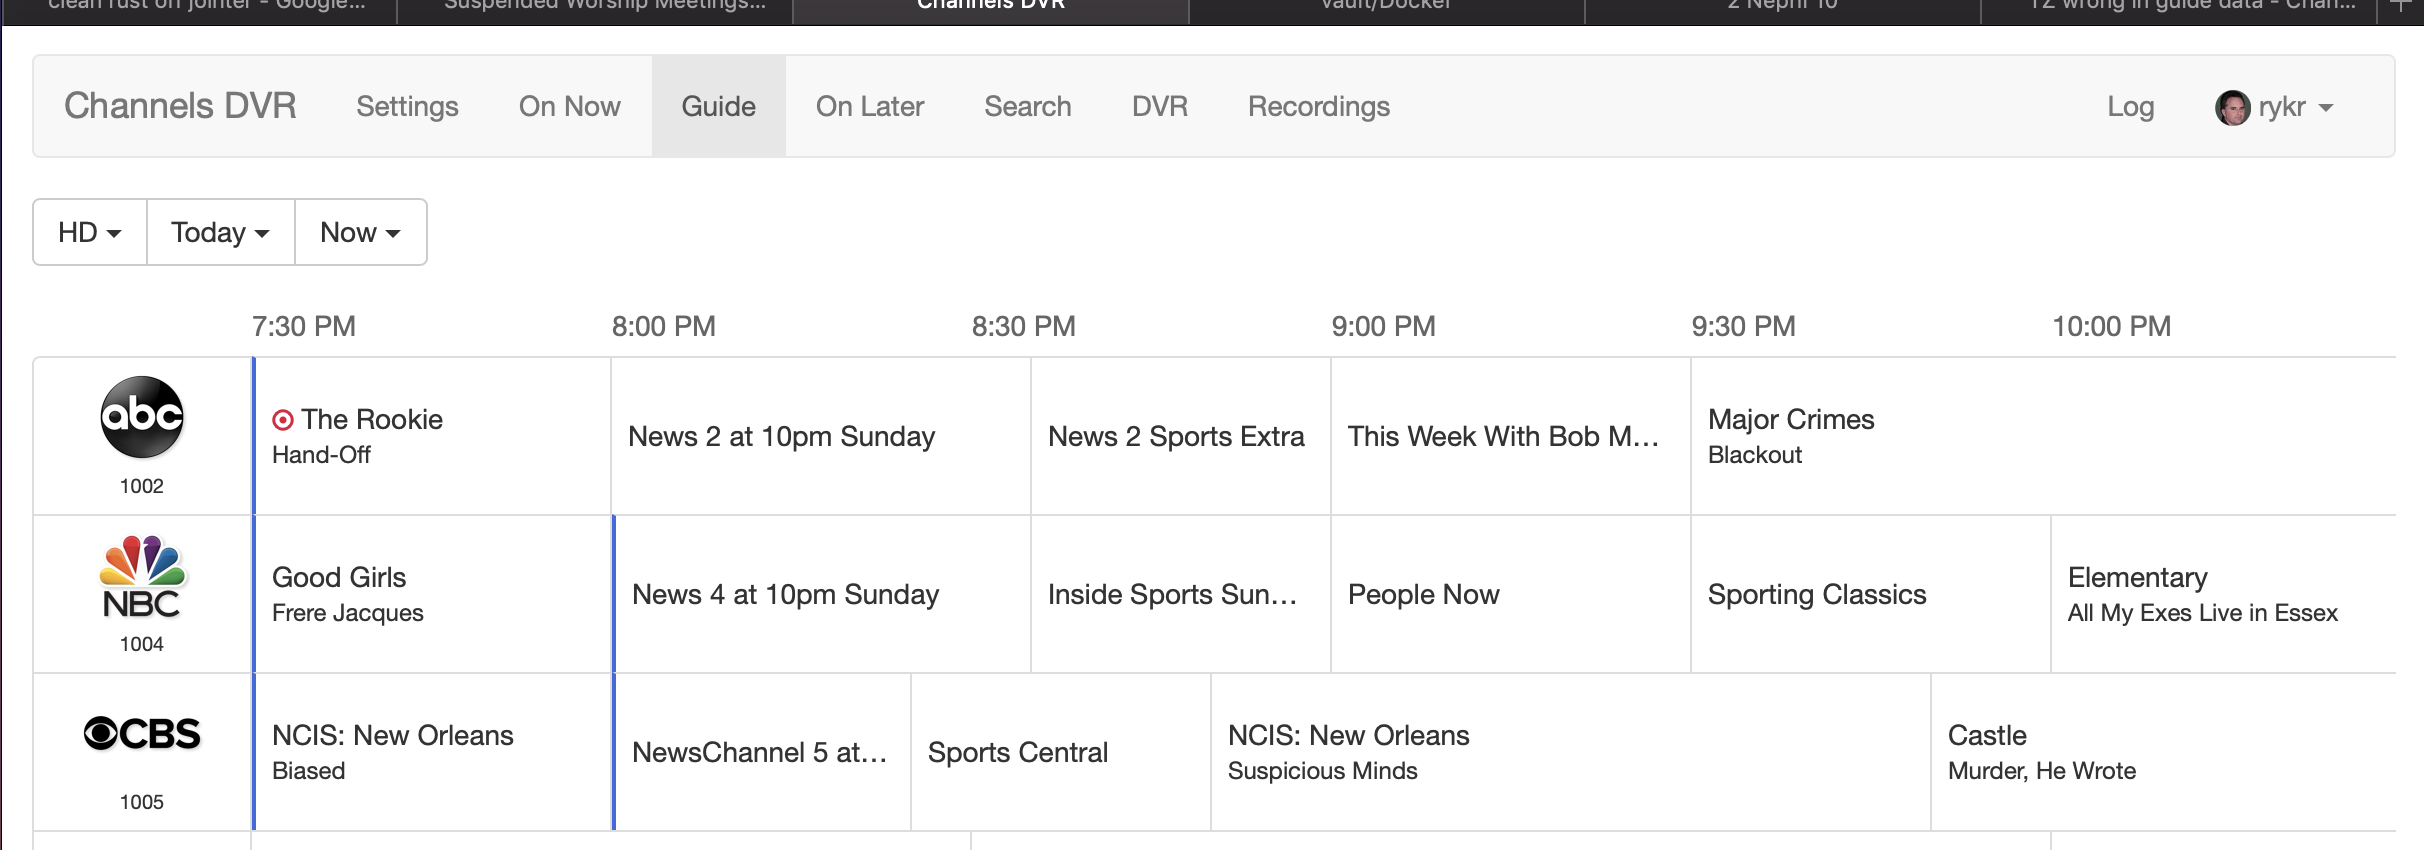Select Elementary on NBC at 10 PM
The height and width of the screenshot is (850, 2424).
click(x=2202, y=594)
